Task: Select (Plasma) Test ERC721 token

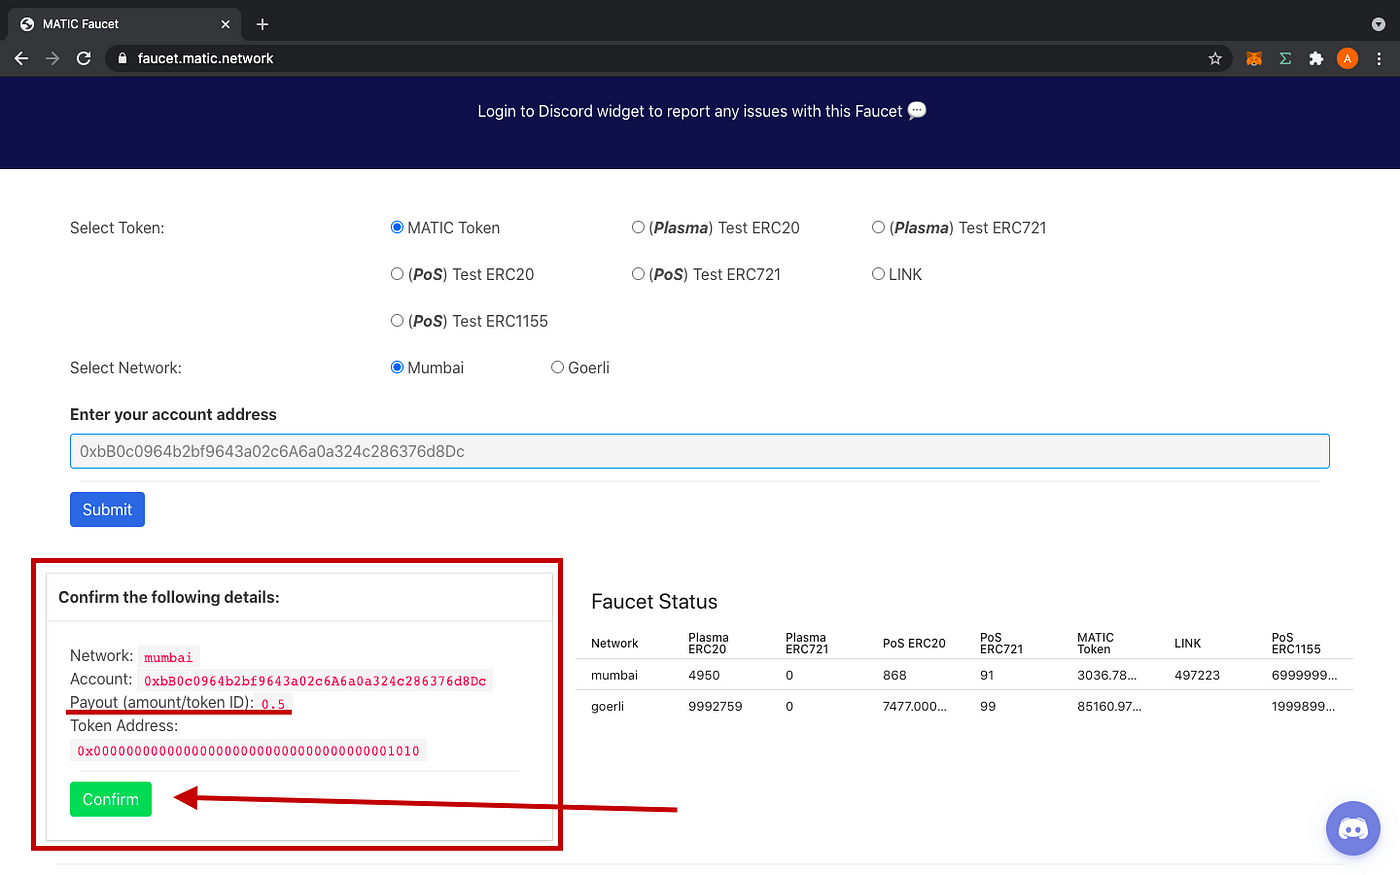Action: pos(878,227)
